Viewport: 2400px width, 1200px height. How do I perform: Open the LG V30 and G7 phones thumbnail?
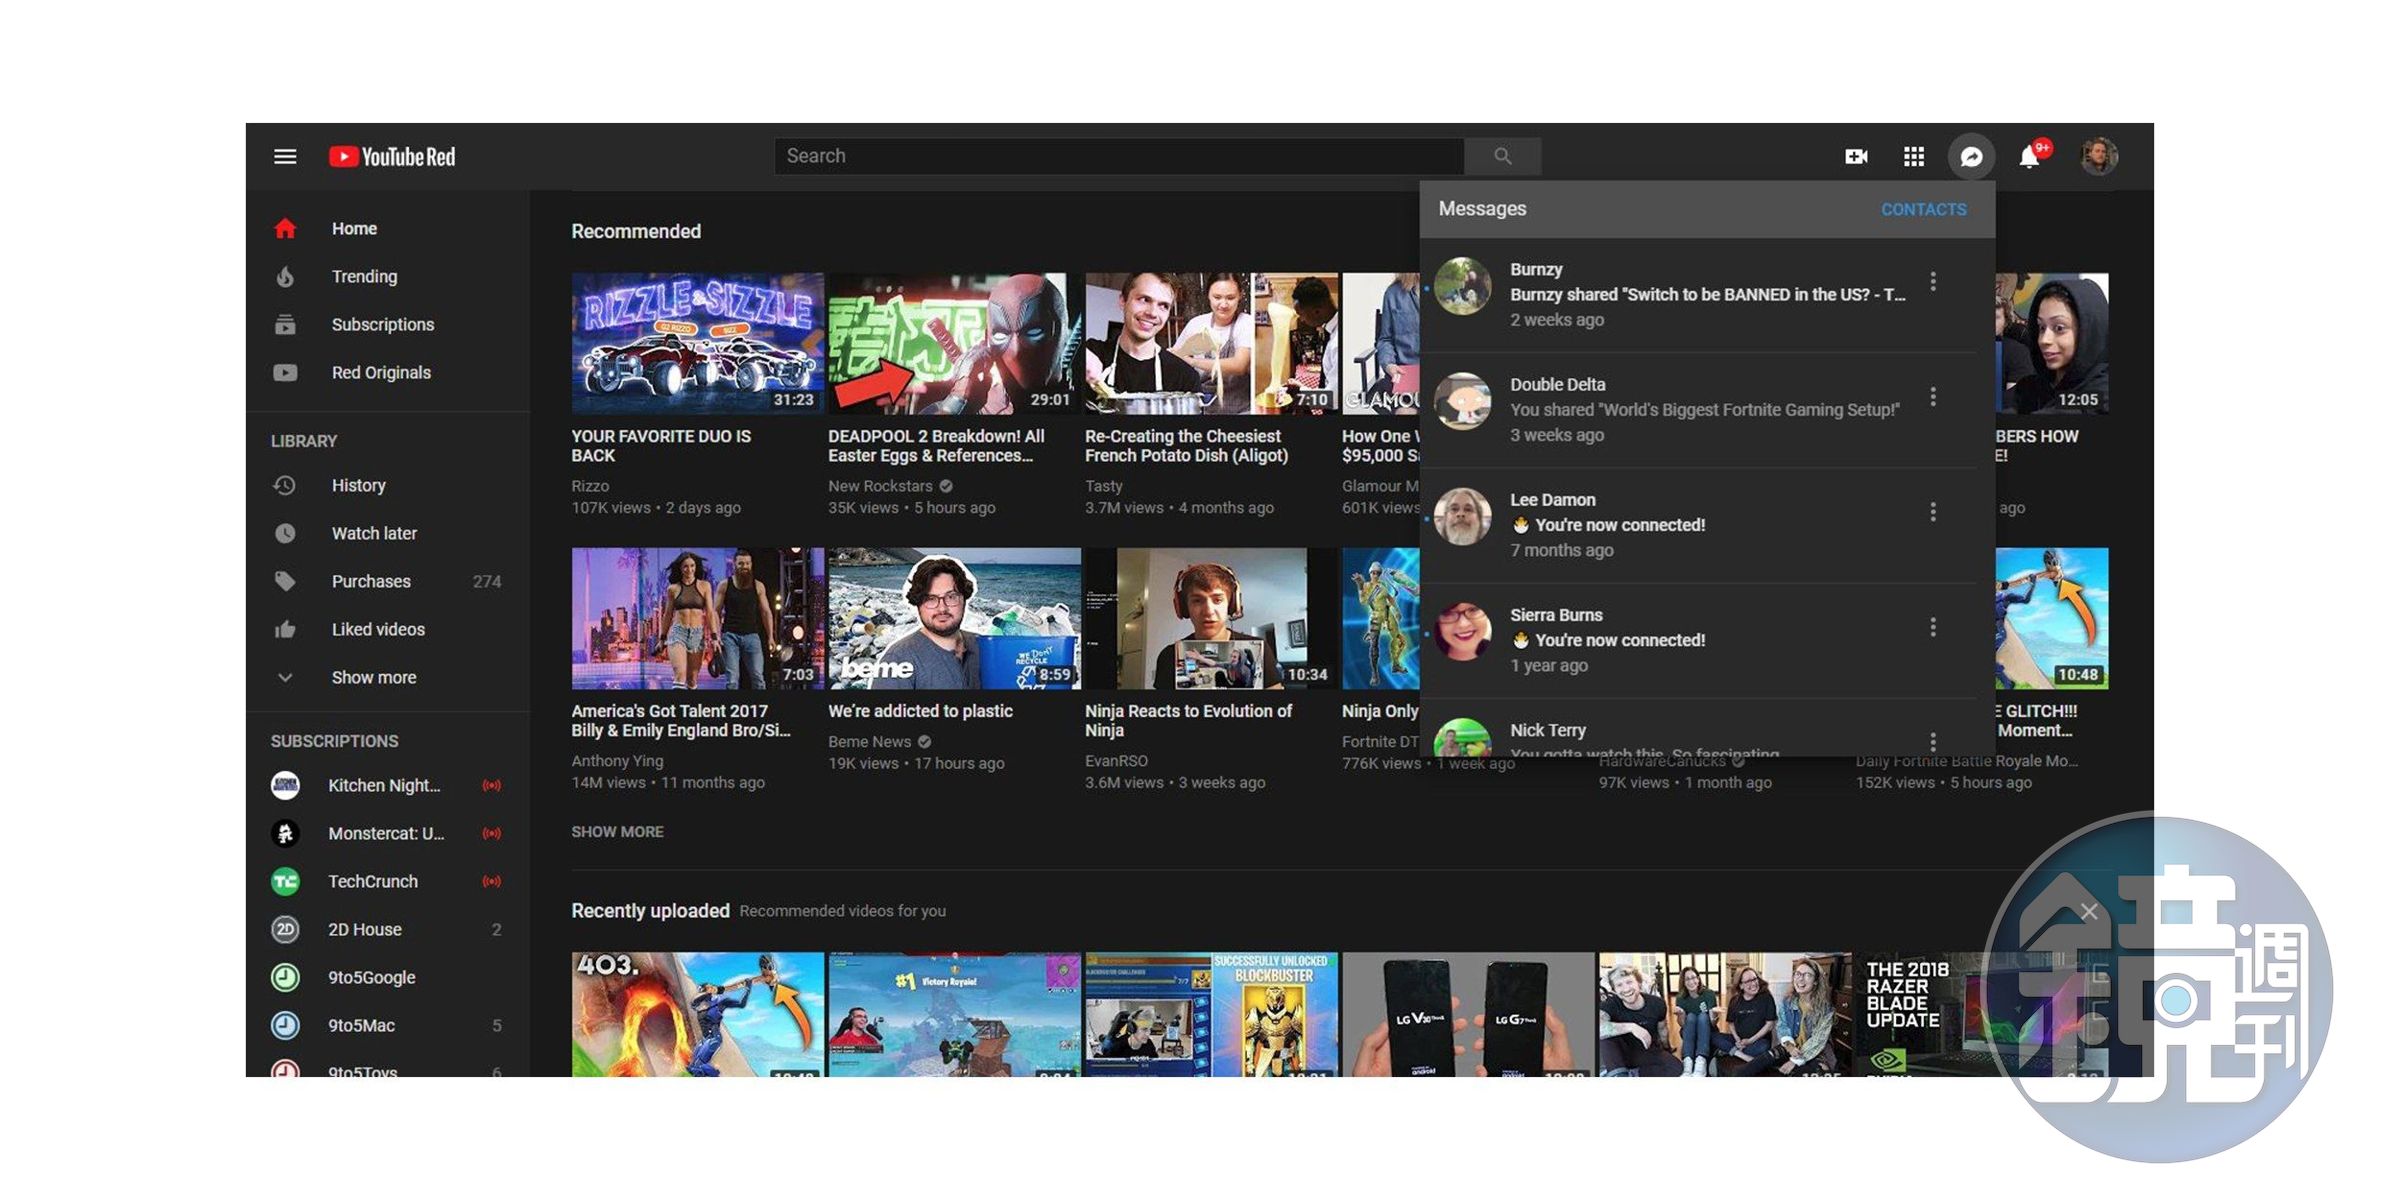1468,1014
